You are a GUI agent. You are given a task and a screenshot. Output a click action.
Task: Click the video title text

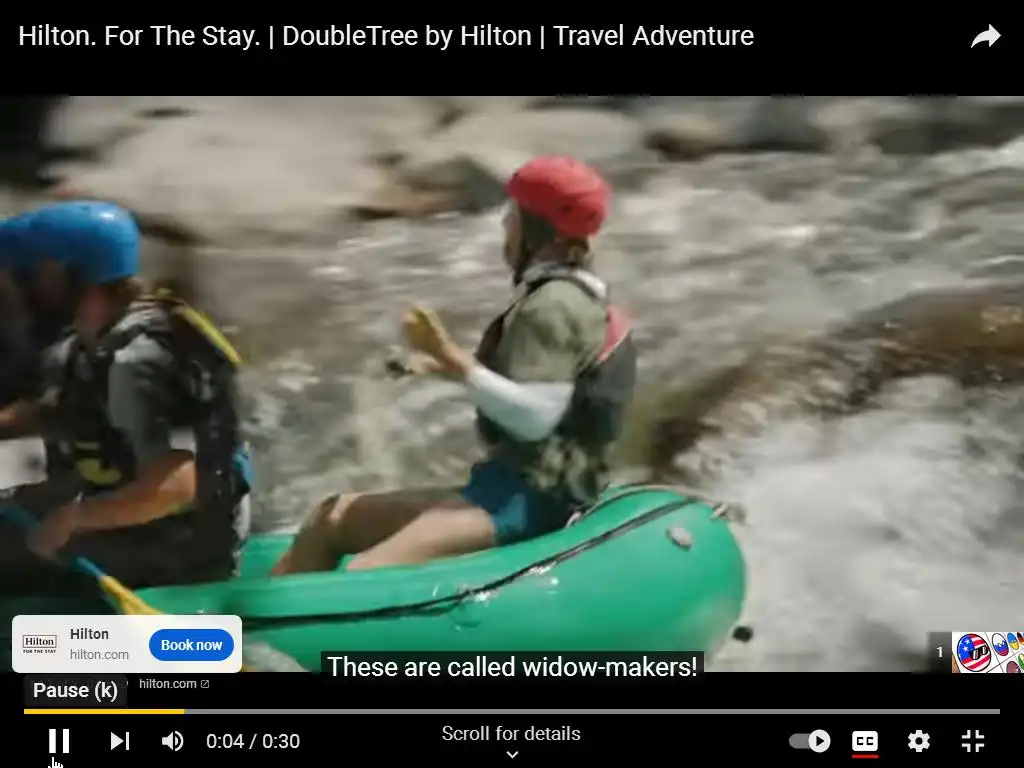click(x=386, y=36)
